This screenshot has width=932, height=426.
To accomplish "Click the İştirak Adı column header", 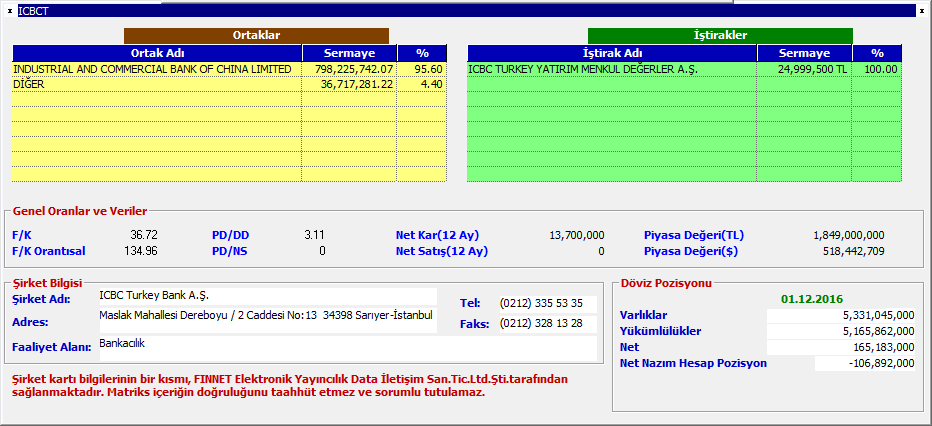I will point(612,53).
